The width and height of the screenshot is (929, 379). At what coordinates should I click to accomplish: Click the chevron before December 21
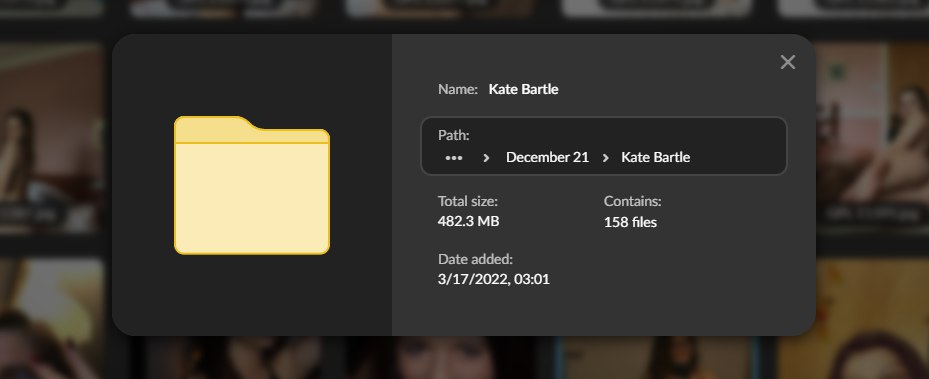point(486,158)
